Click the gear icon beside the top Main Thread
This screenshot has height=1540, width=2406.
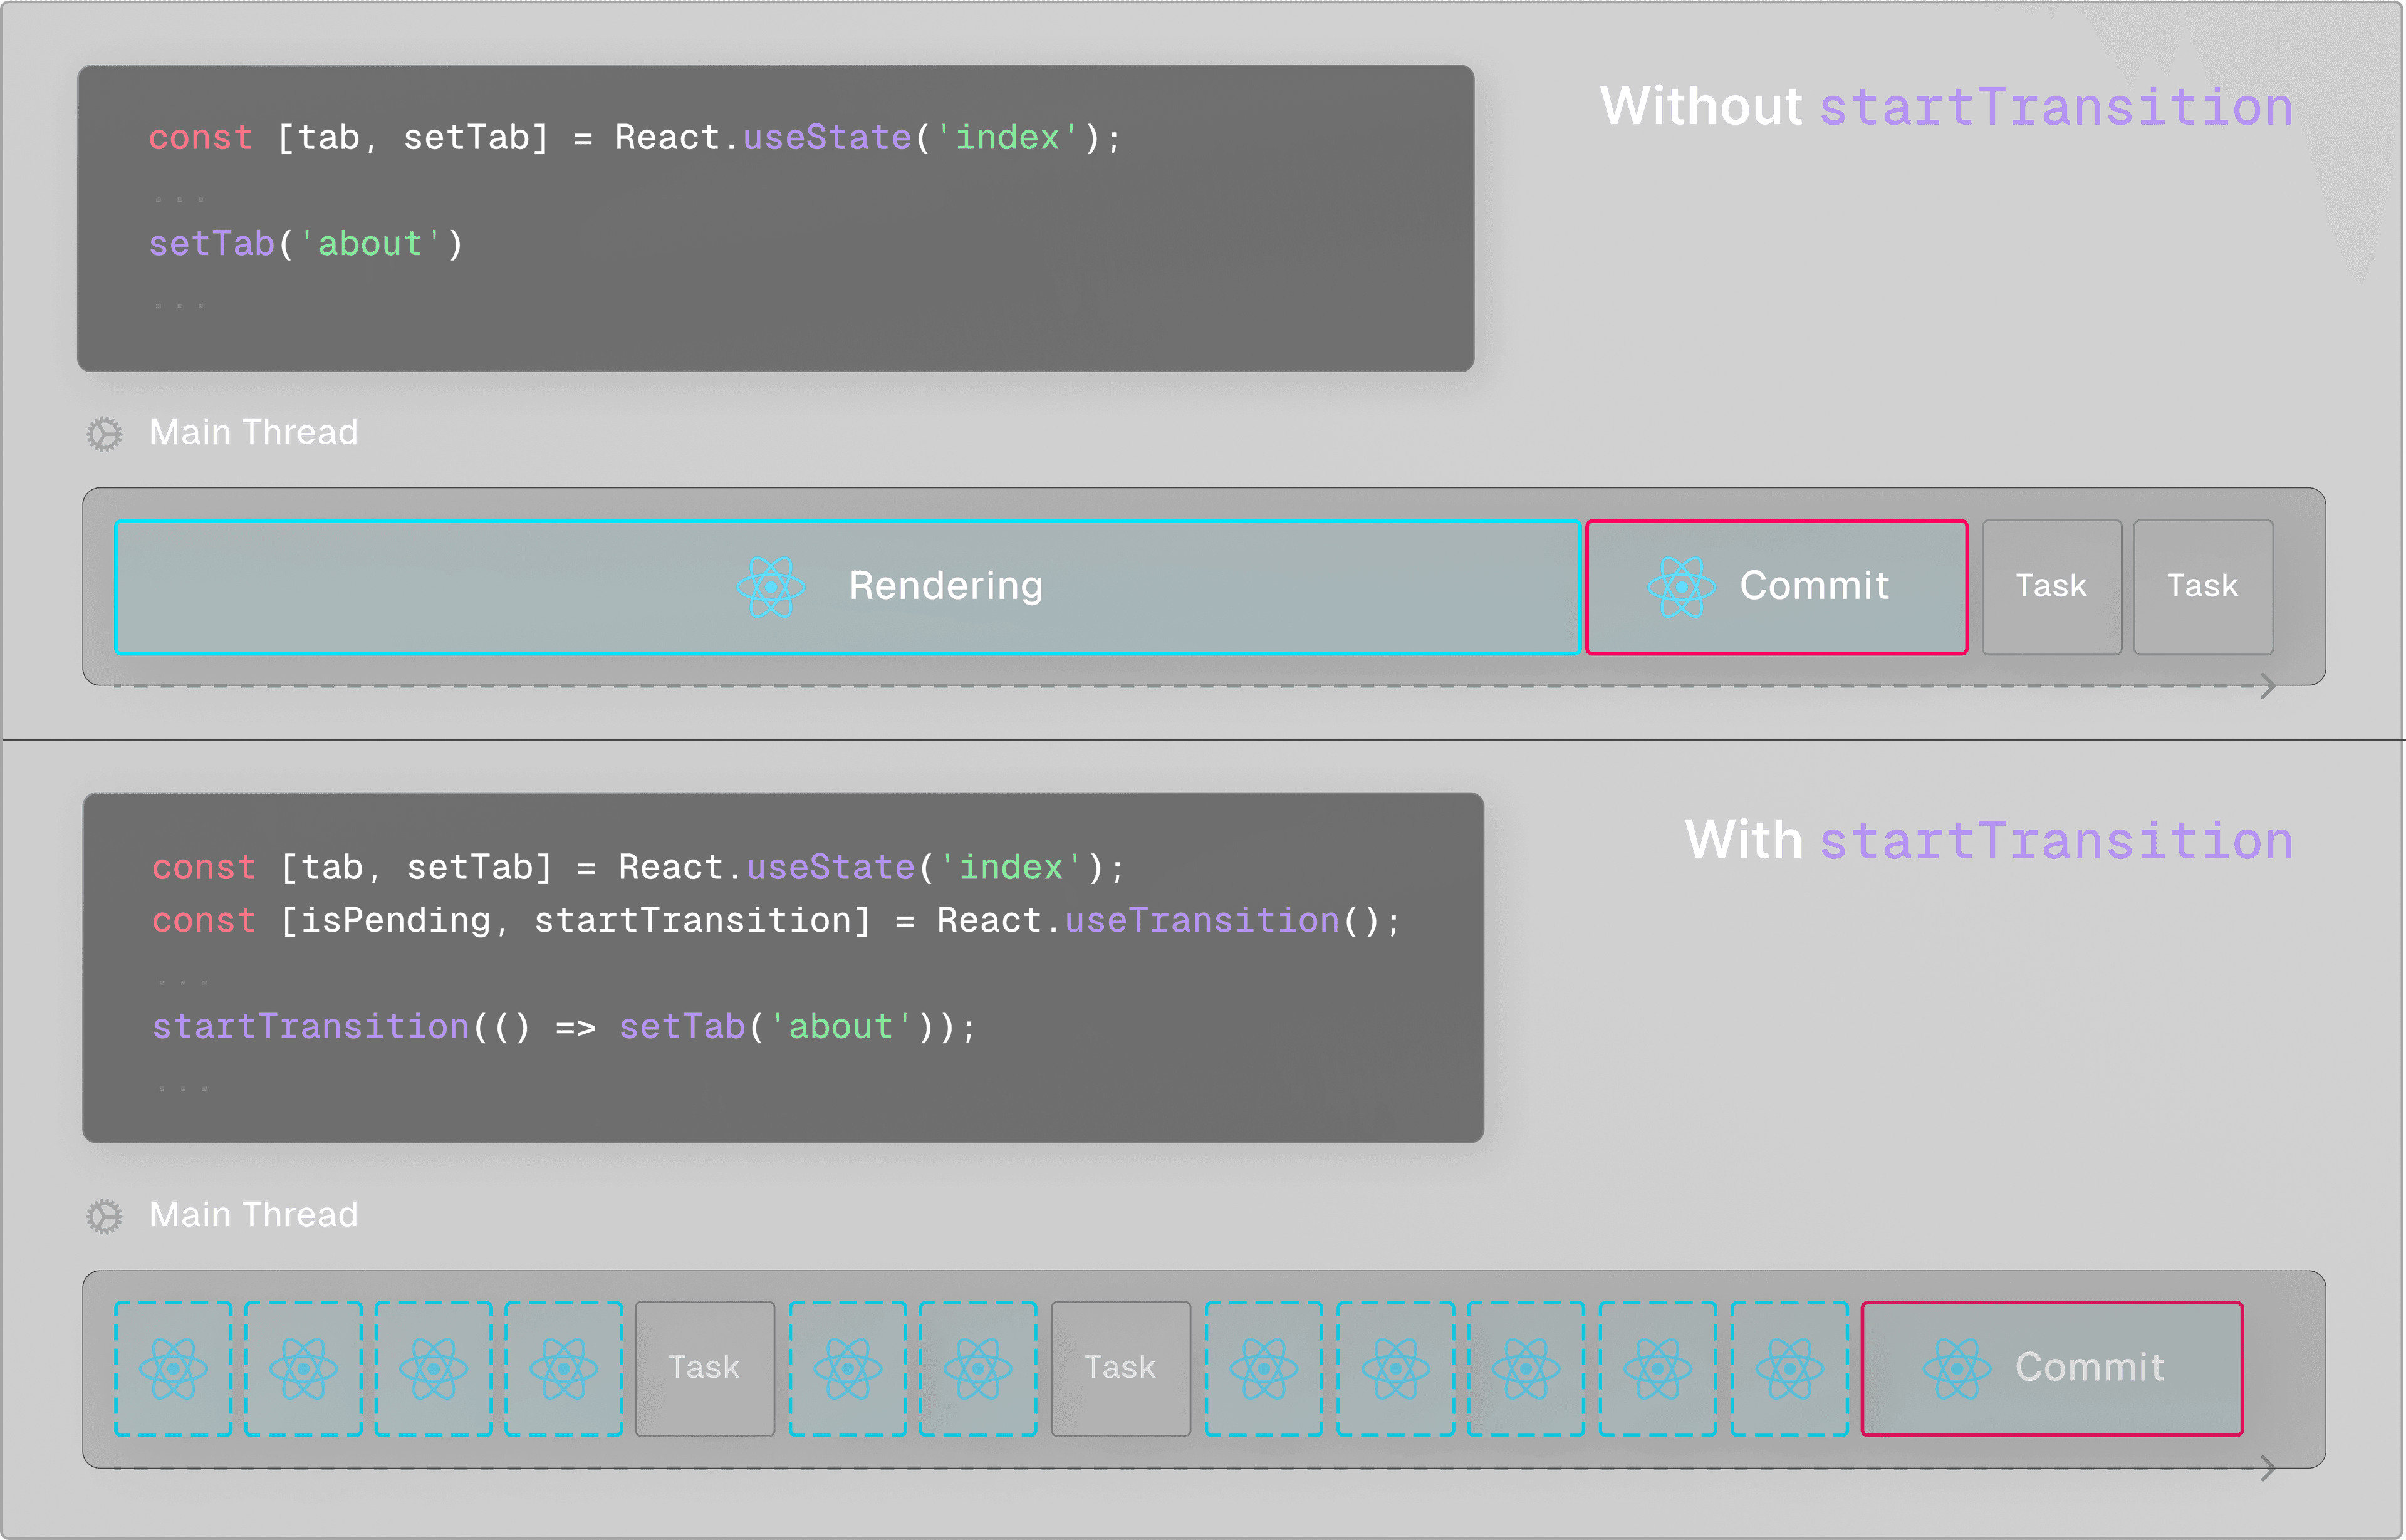point(104,434)
